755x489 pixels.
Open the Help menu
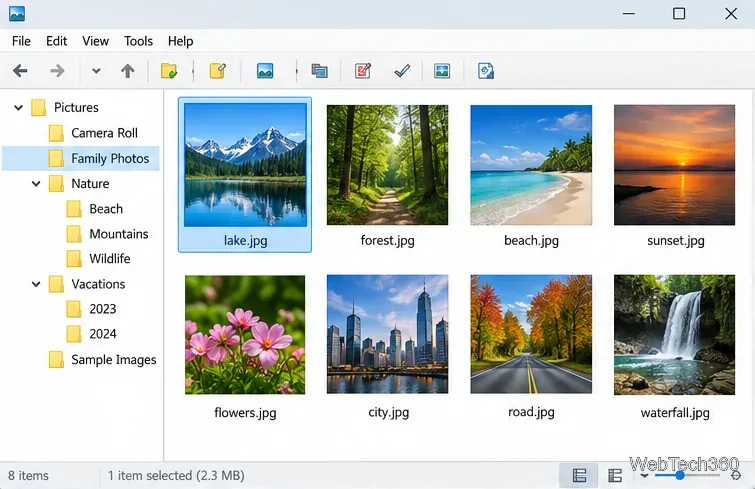[x=181, y=41]
